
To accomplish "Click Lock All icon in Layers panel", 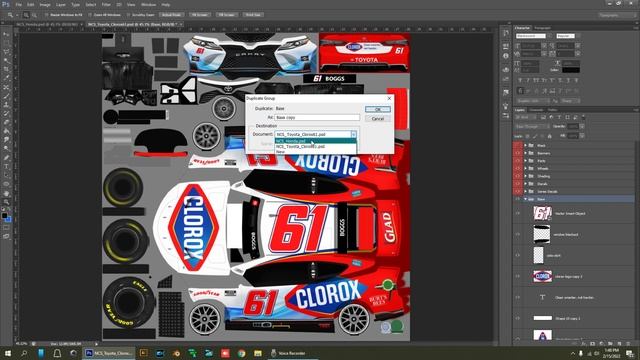I will [x=549, y=136].
